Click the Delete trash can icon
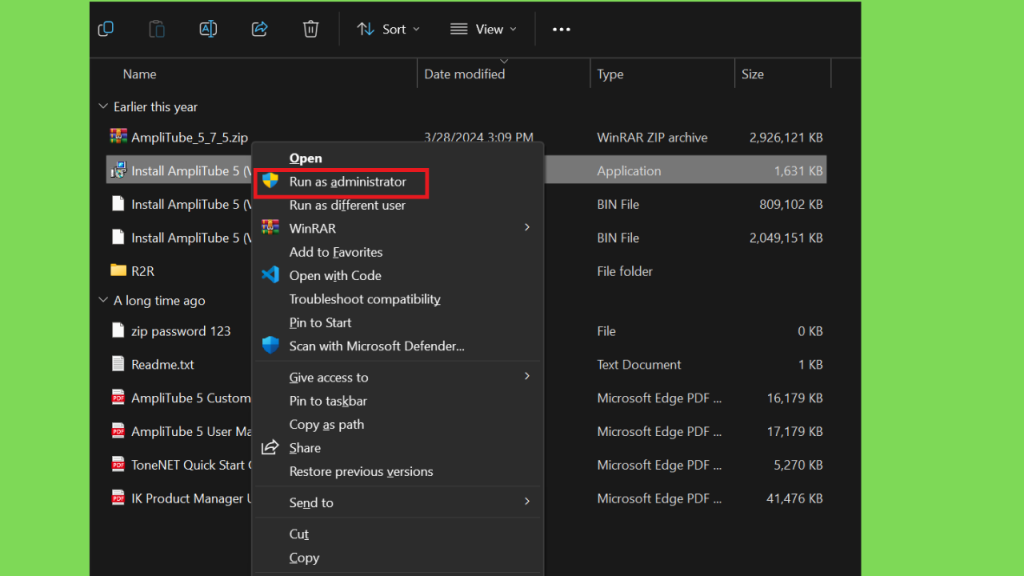The width and height of the screenshot is (1024, 576). [311, 29]
